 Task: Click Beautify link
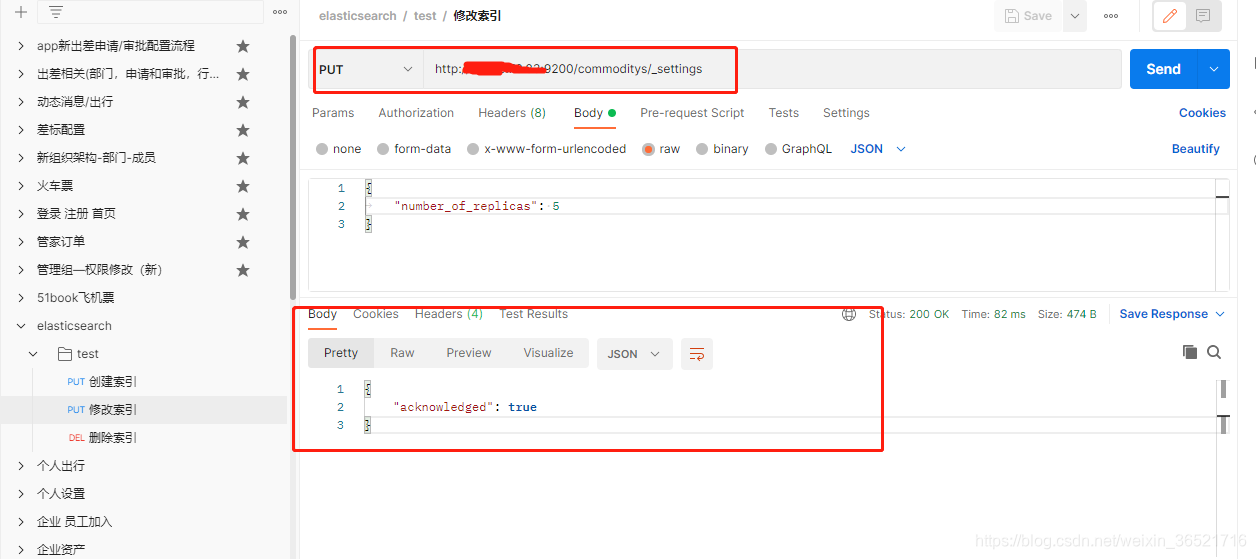click(x=1196, y=149)
